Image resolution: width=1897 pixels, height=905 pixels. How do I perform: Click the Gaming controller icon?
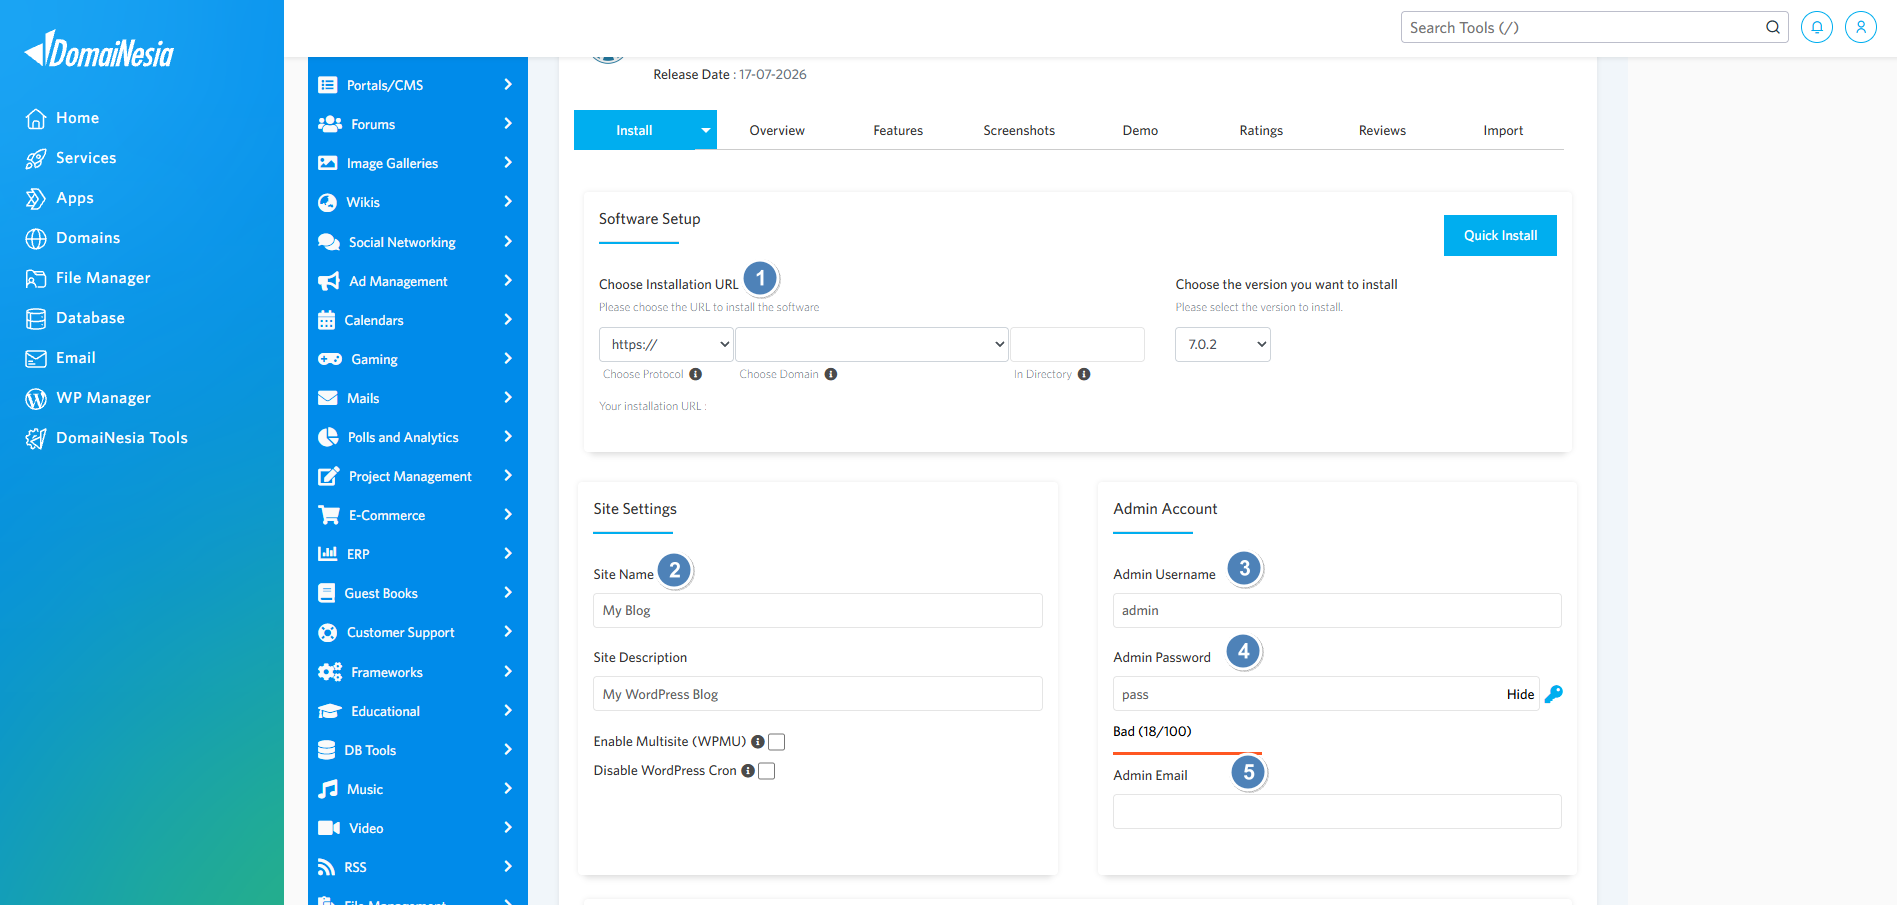330,359
